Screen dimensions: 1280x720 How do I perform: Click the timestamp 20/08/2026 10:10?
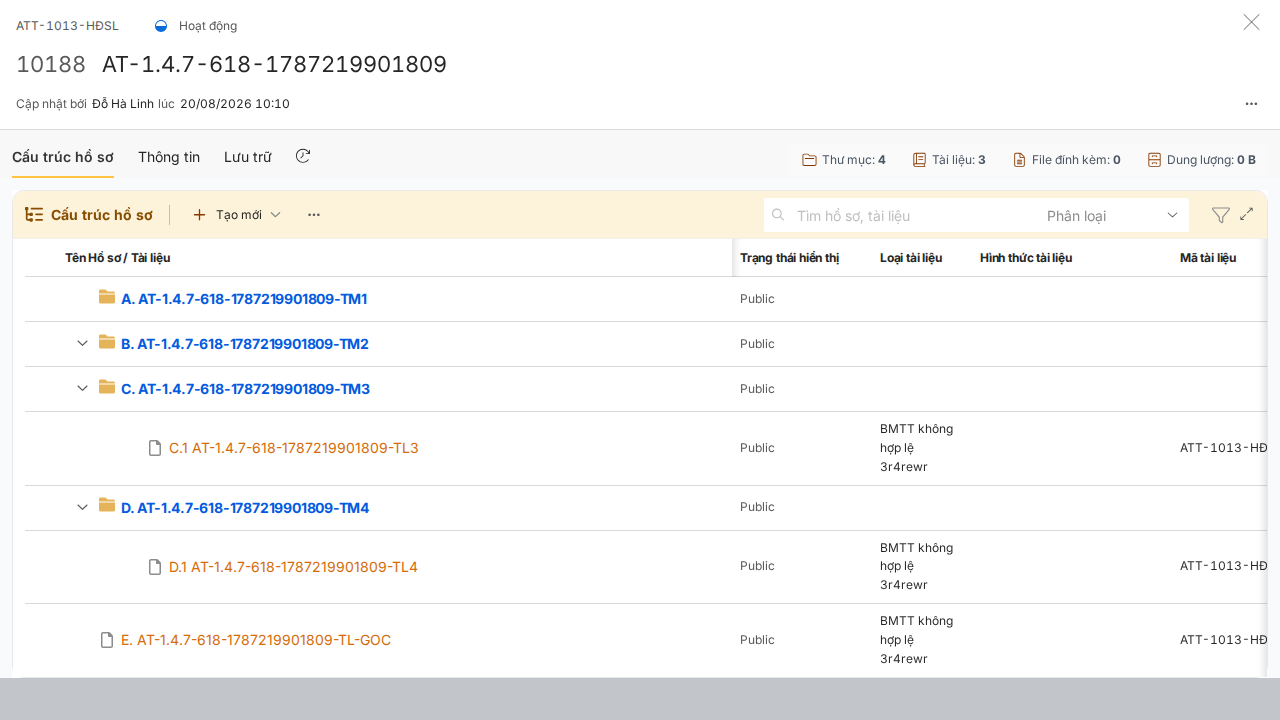tap(235, 104)
